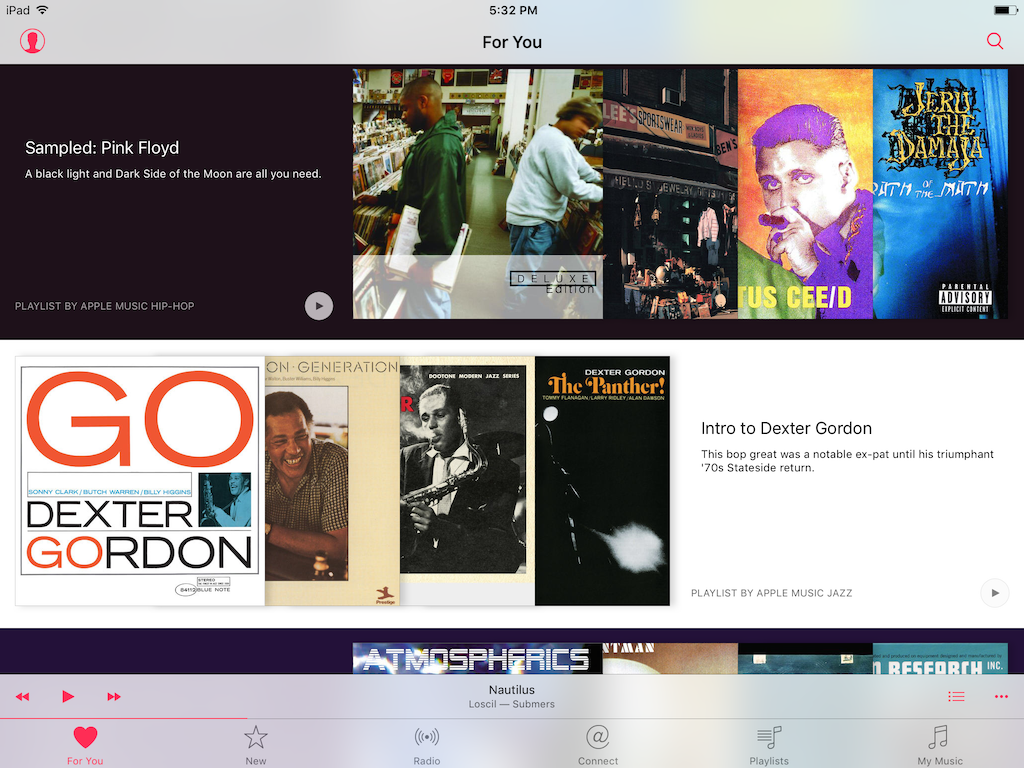
Task: Tap the 5:32 PM clock
Action: point(513,10)
